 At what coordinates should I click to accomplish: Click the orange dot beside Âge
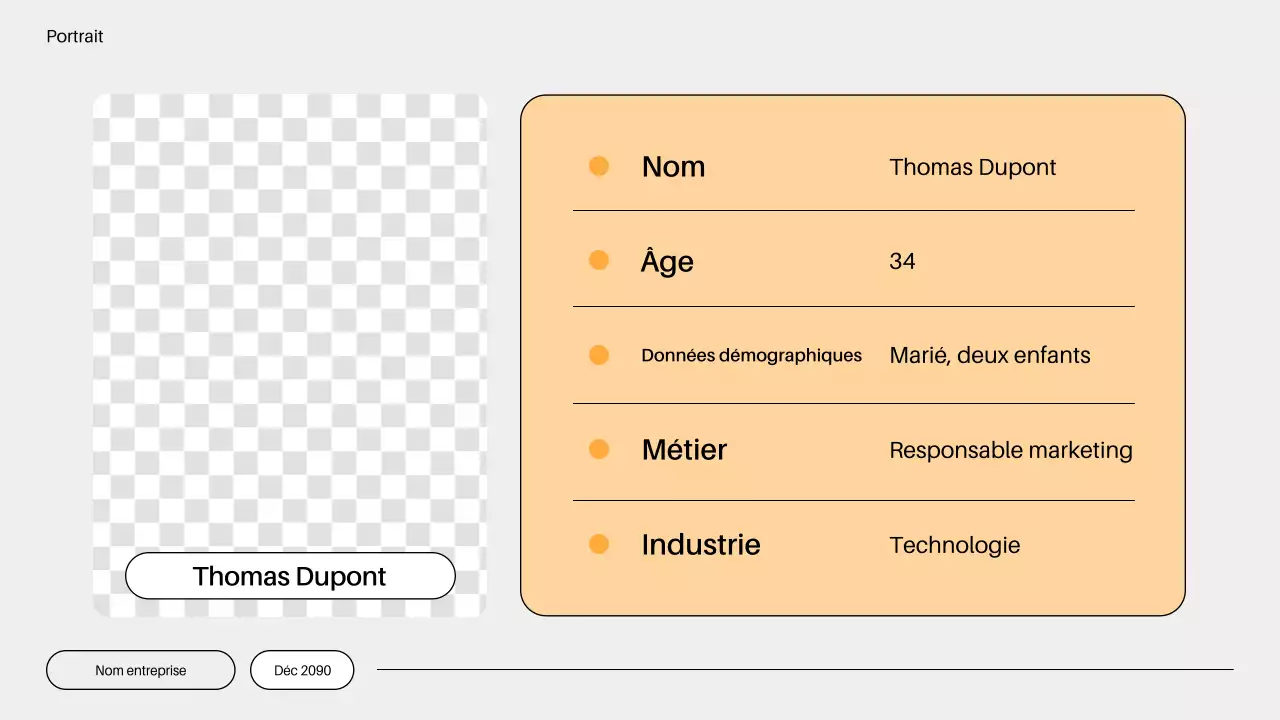599,260
